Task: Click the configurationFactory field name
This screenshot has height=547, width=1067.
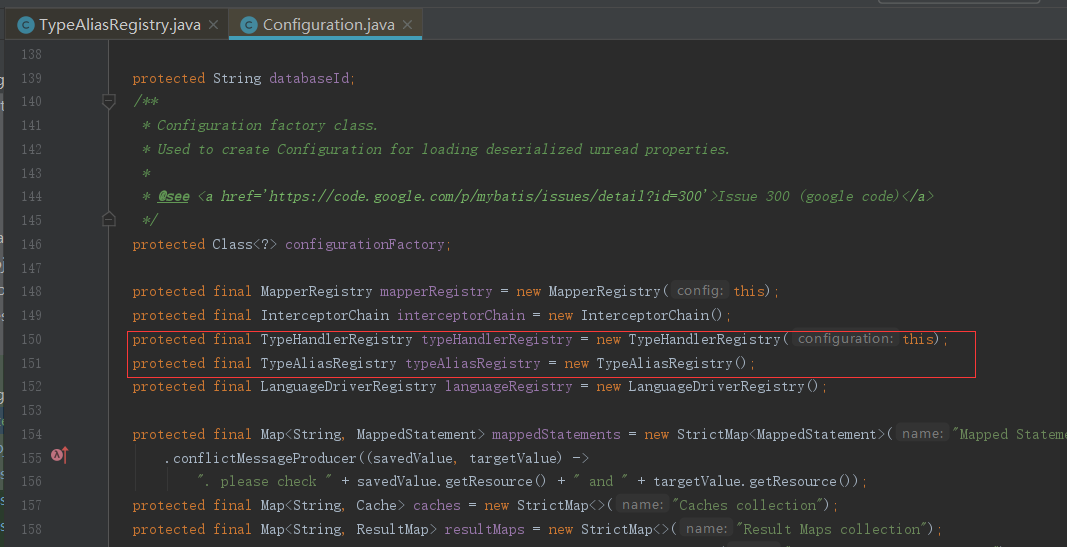Action: click(365, 244)
